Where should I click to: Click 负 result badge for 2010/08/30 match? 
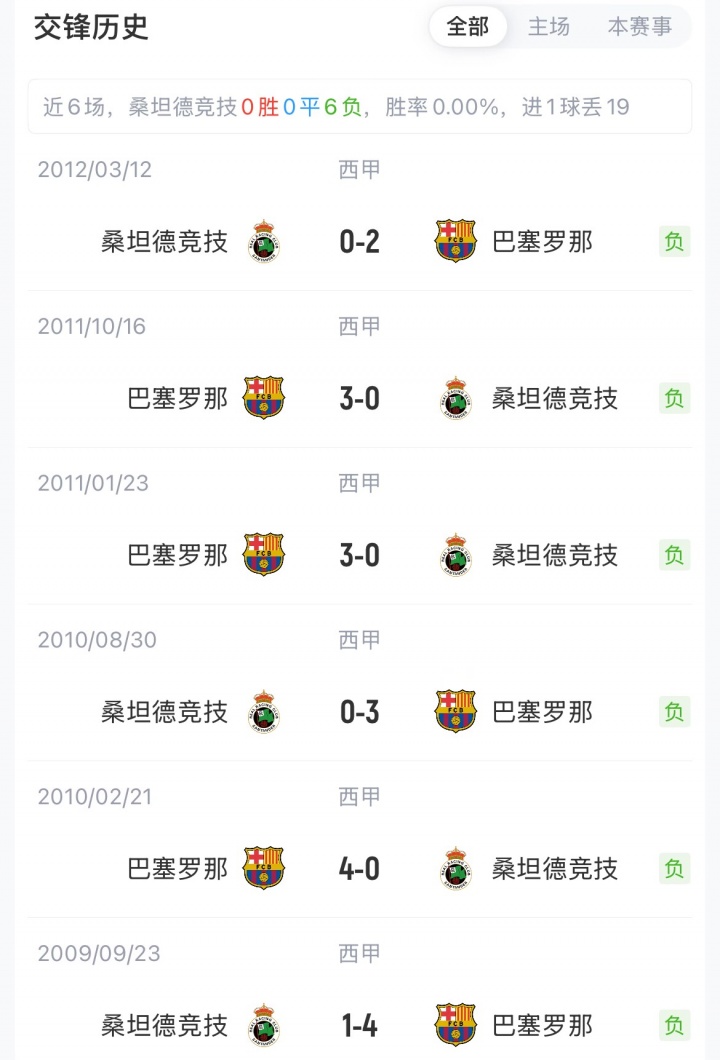675,711
